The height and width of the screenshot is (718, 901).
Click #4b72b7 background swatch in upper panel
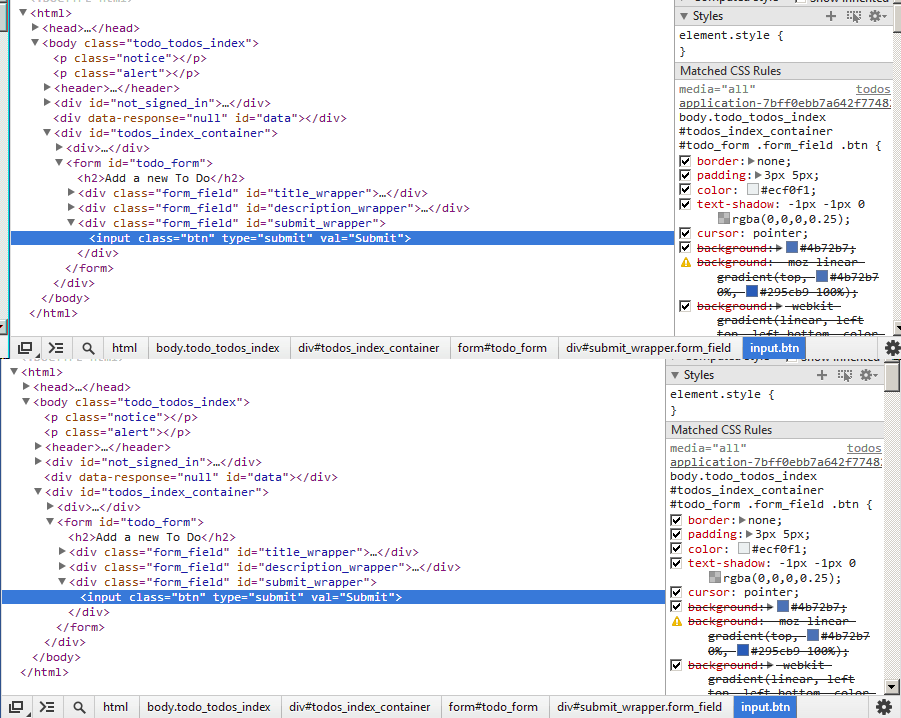[791, 248]
